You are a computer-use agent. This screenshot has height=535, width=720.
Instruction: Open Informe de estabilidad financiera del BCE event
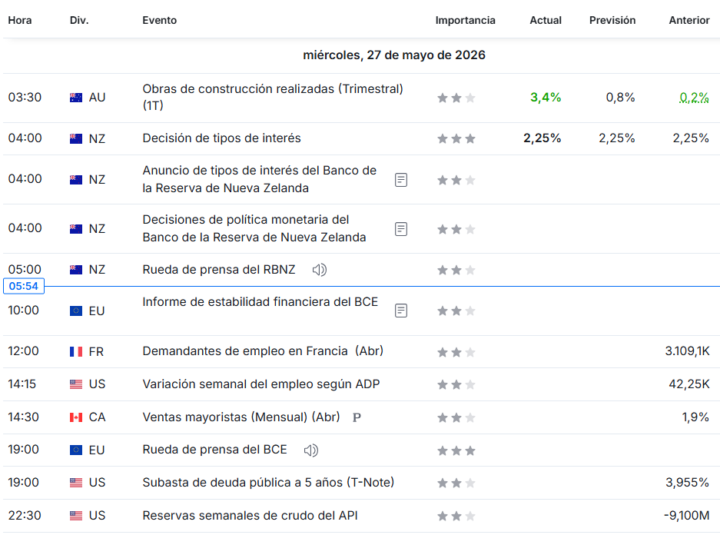pos(260,302)
